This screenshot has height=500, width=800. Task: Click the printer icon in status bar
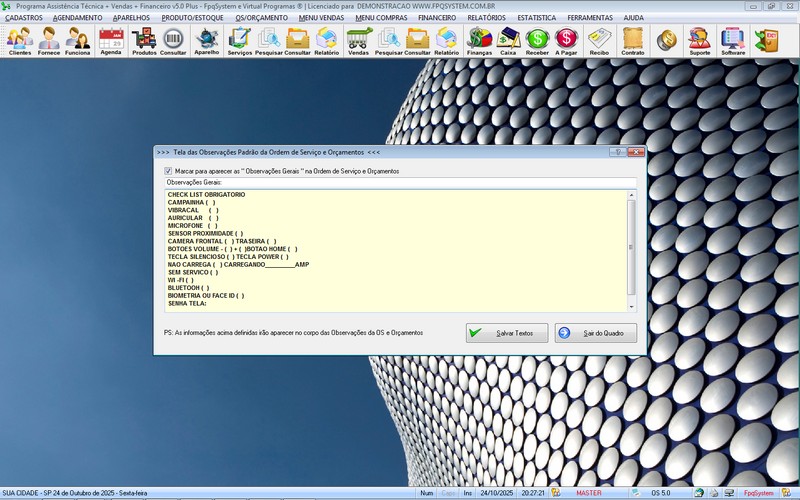point(714,493)
